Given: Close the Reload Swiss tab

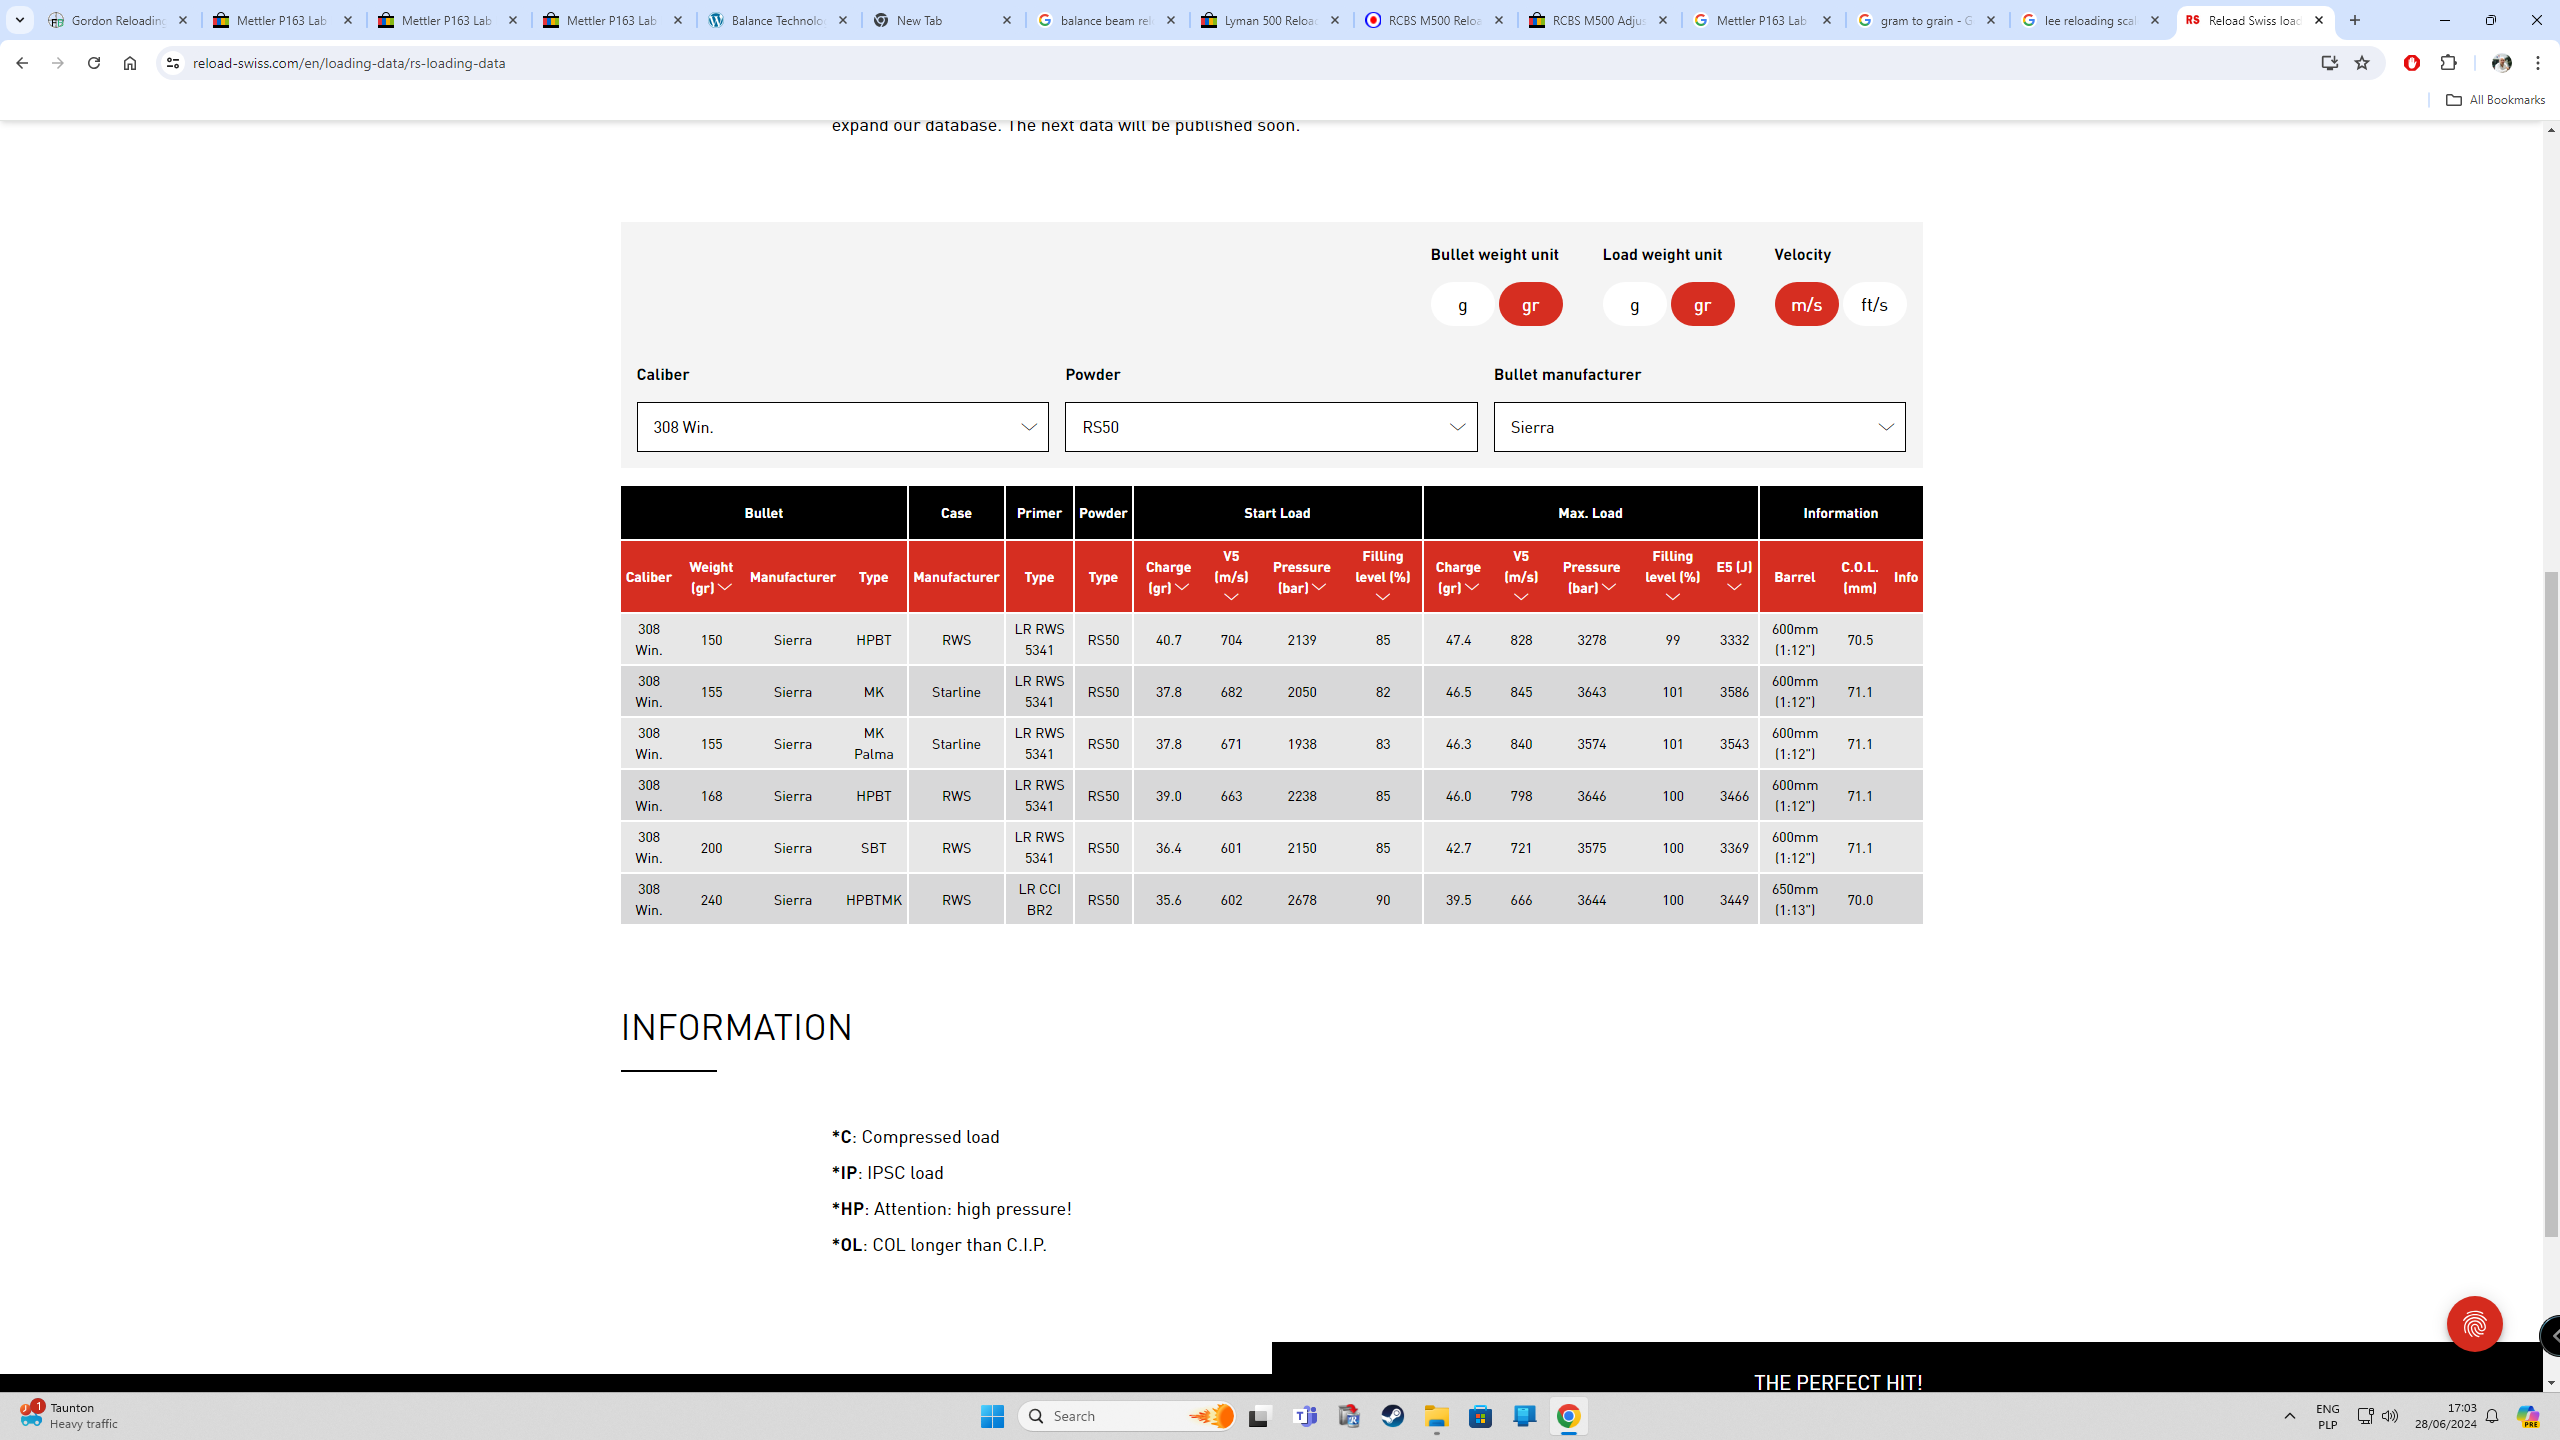Looking at the screenshot, I should (x=2319, y=20).
